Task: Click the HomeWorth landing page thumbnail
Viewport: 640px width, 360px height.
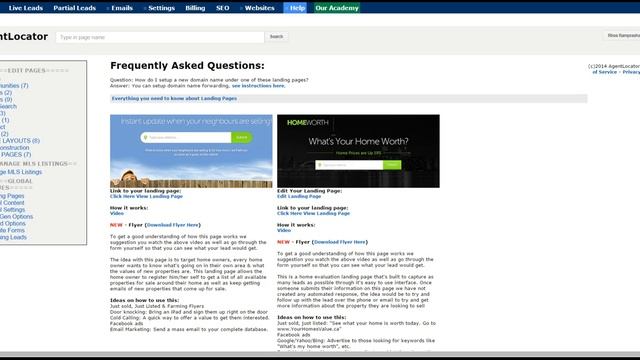Action: pos(358,151)
